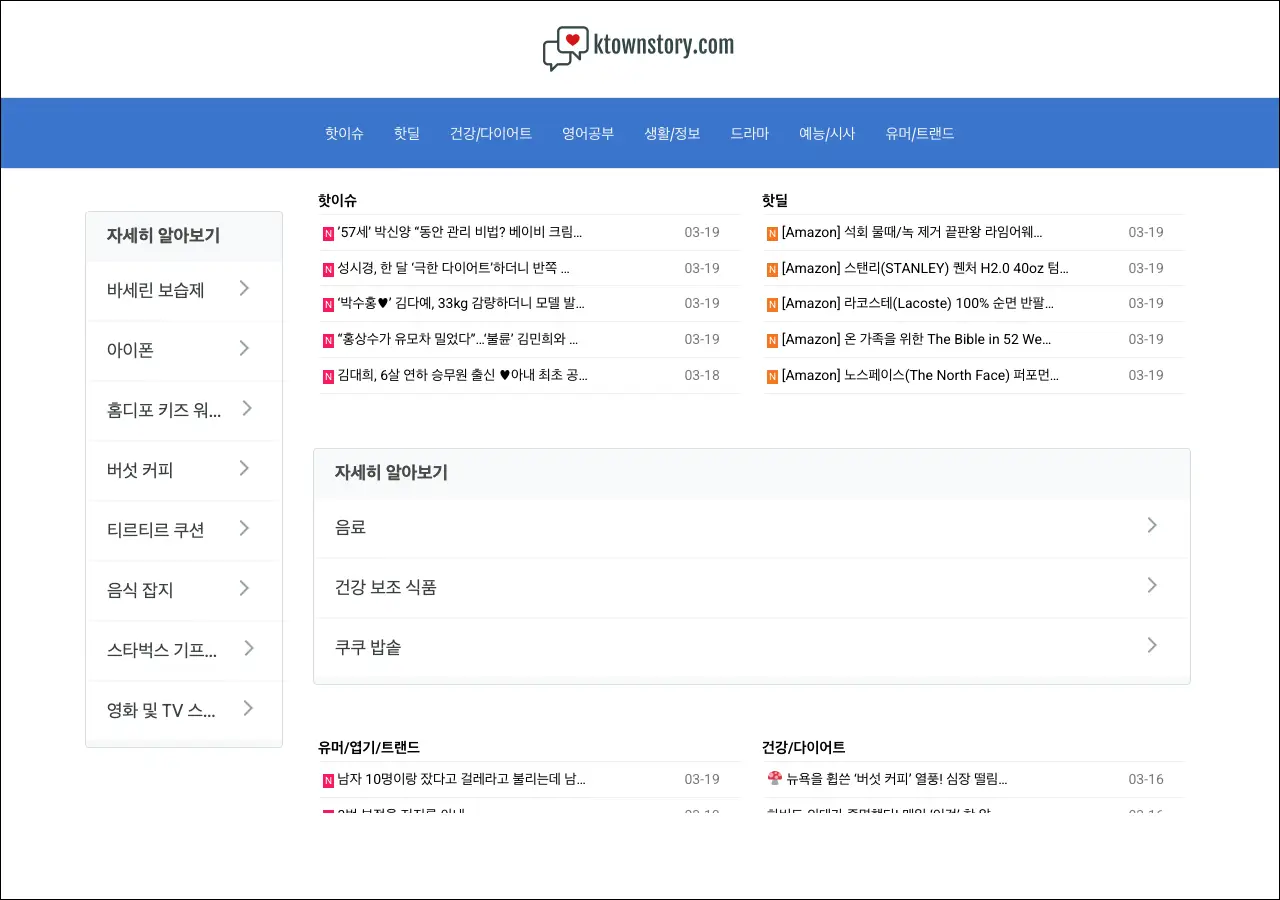Click the 건강 보조 식품 list item
1280x900 pixels.
tap(386, 587)
